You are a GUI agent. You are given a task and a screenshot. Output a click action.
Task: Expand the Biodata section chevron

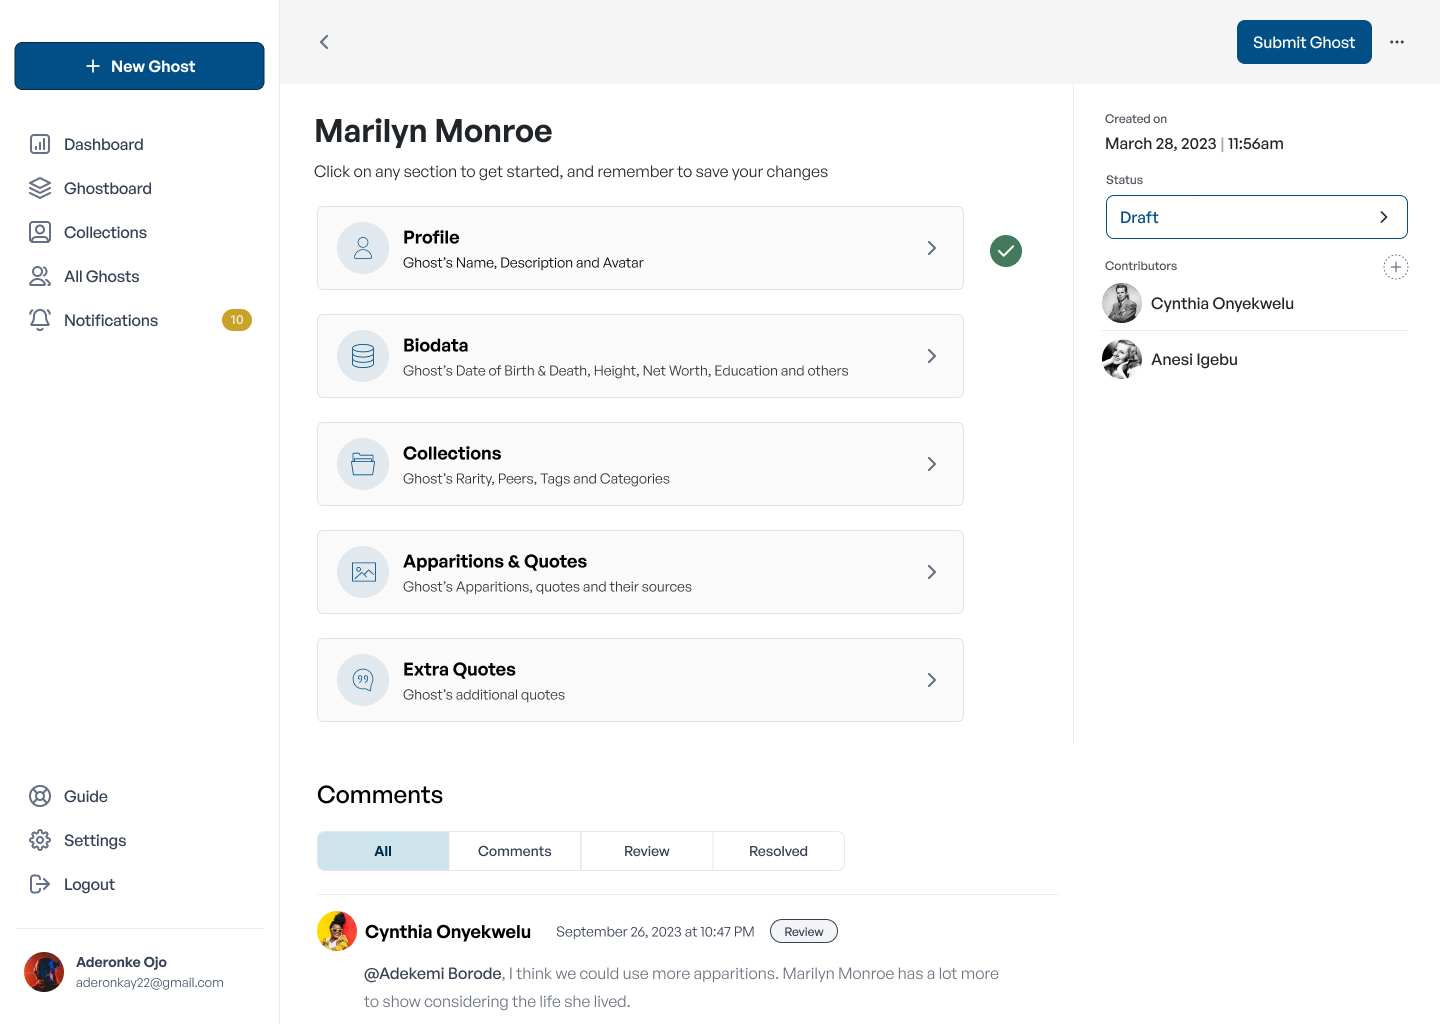point(932,356)
